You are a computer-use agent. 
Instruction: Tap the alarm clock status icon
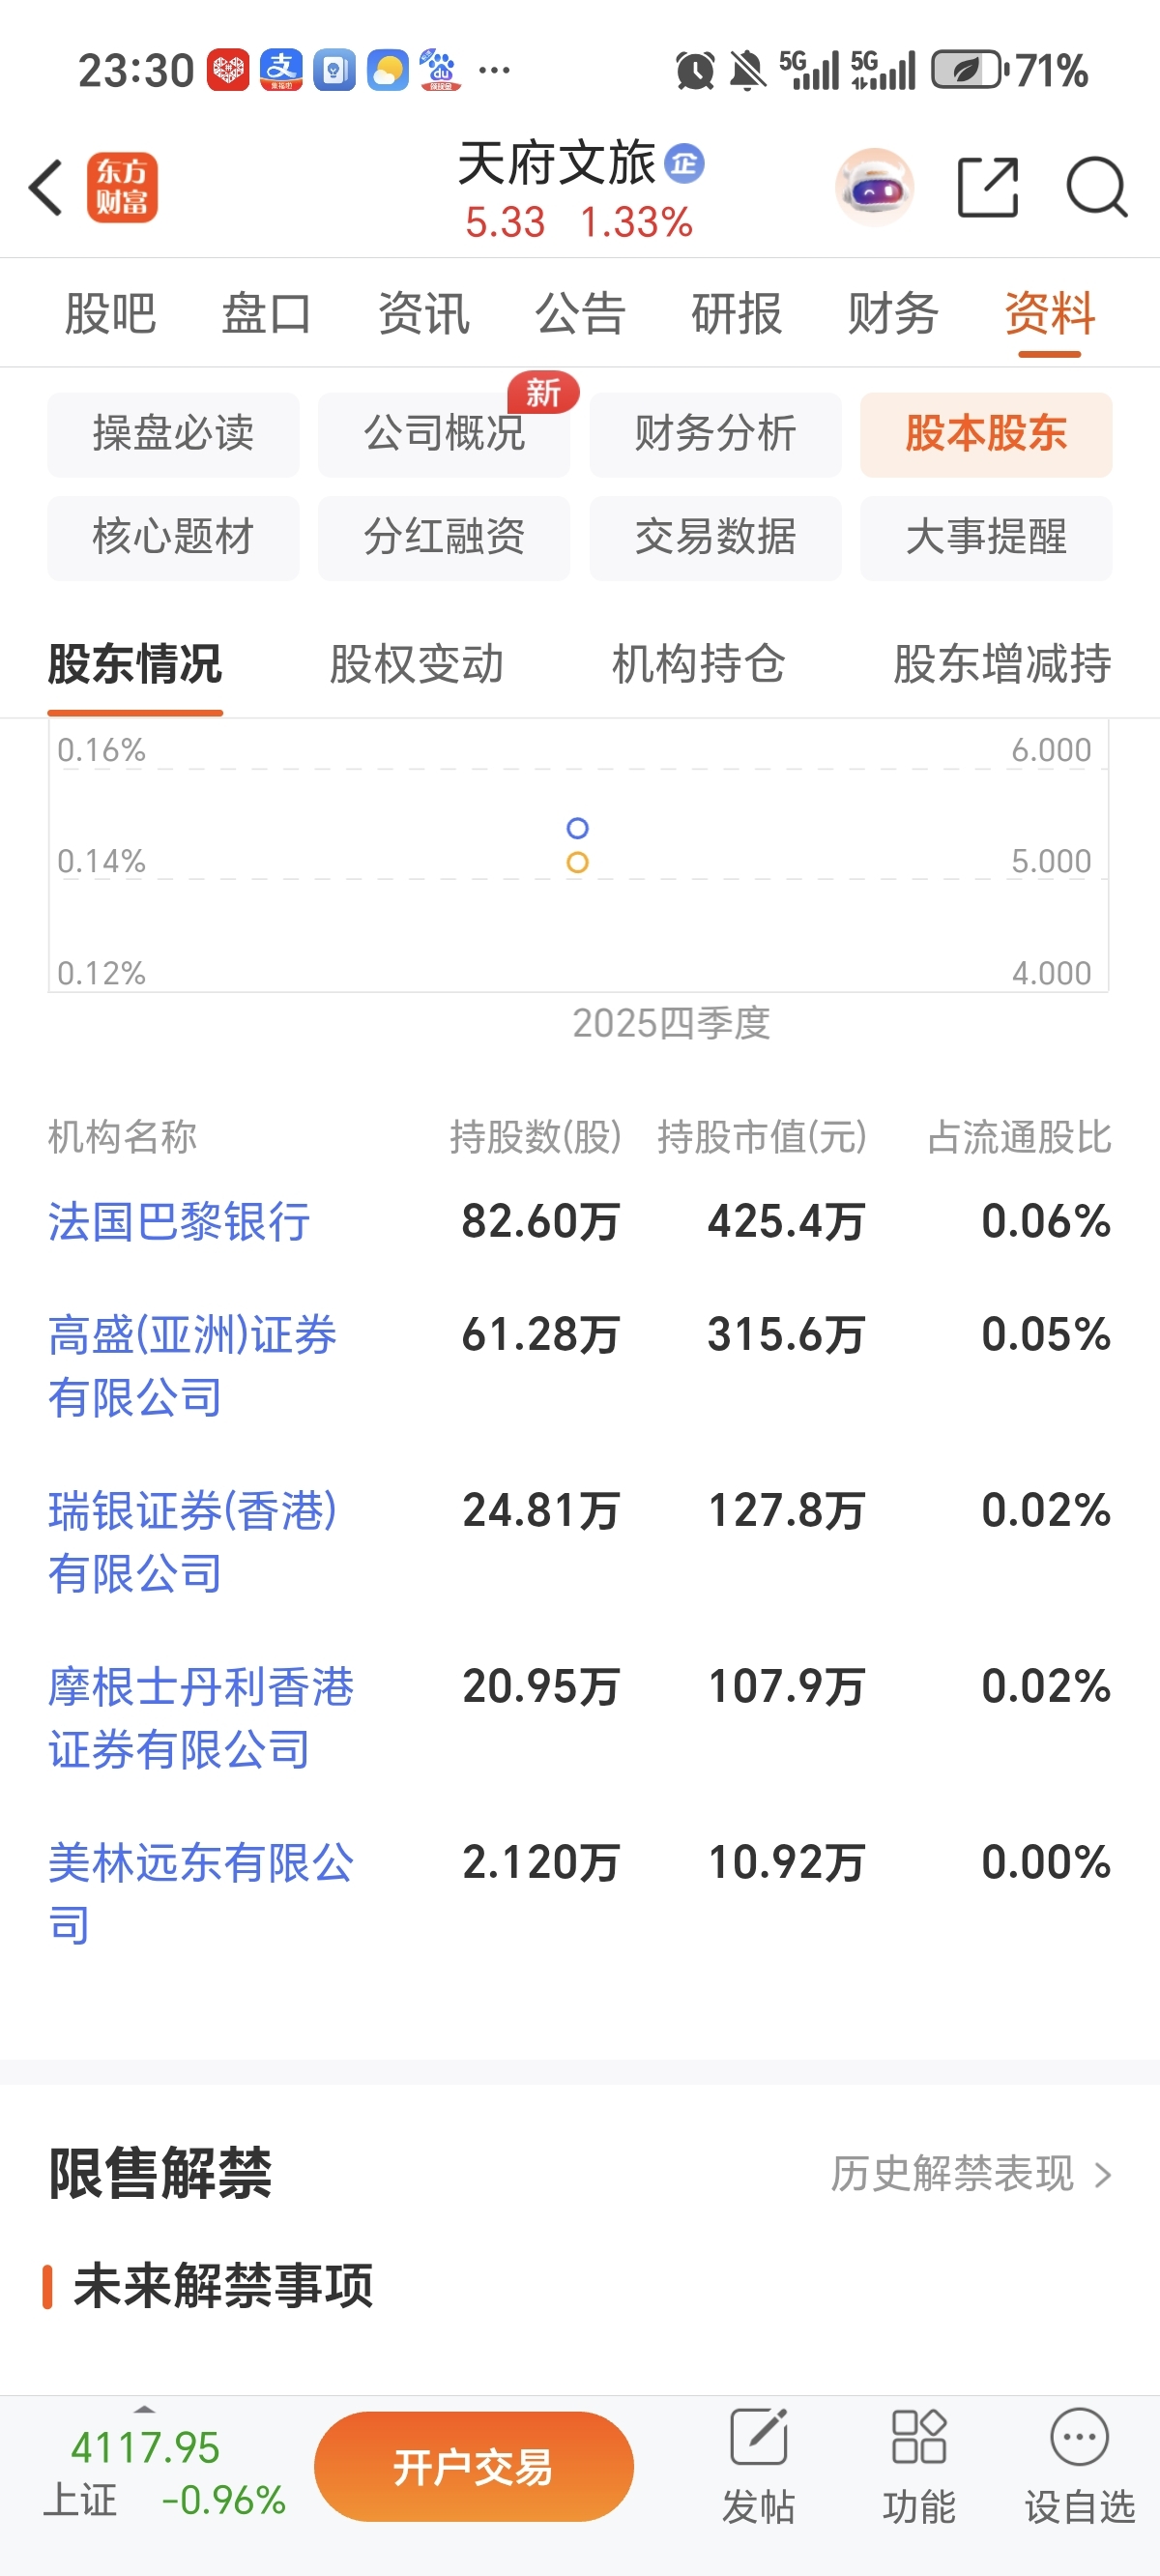pyautogui.click(x=695, y=71)
